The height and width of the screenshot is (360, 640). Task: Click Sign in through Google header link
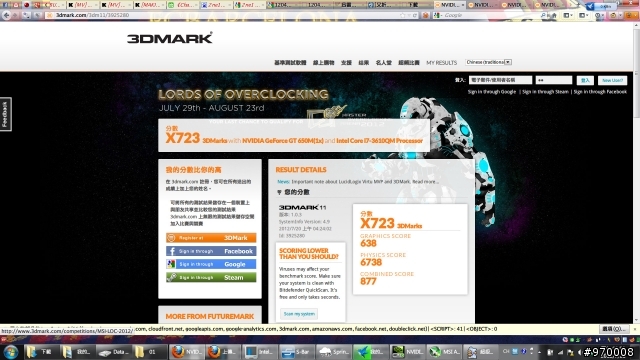pos(492,92)
